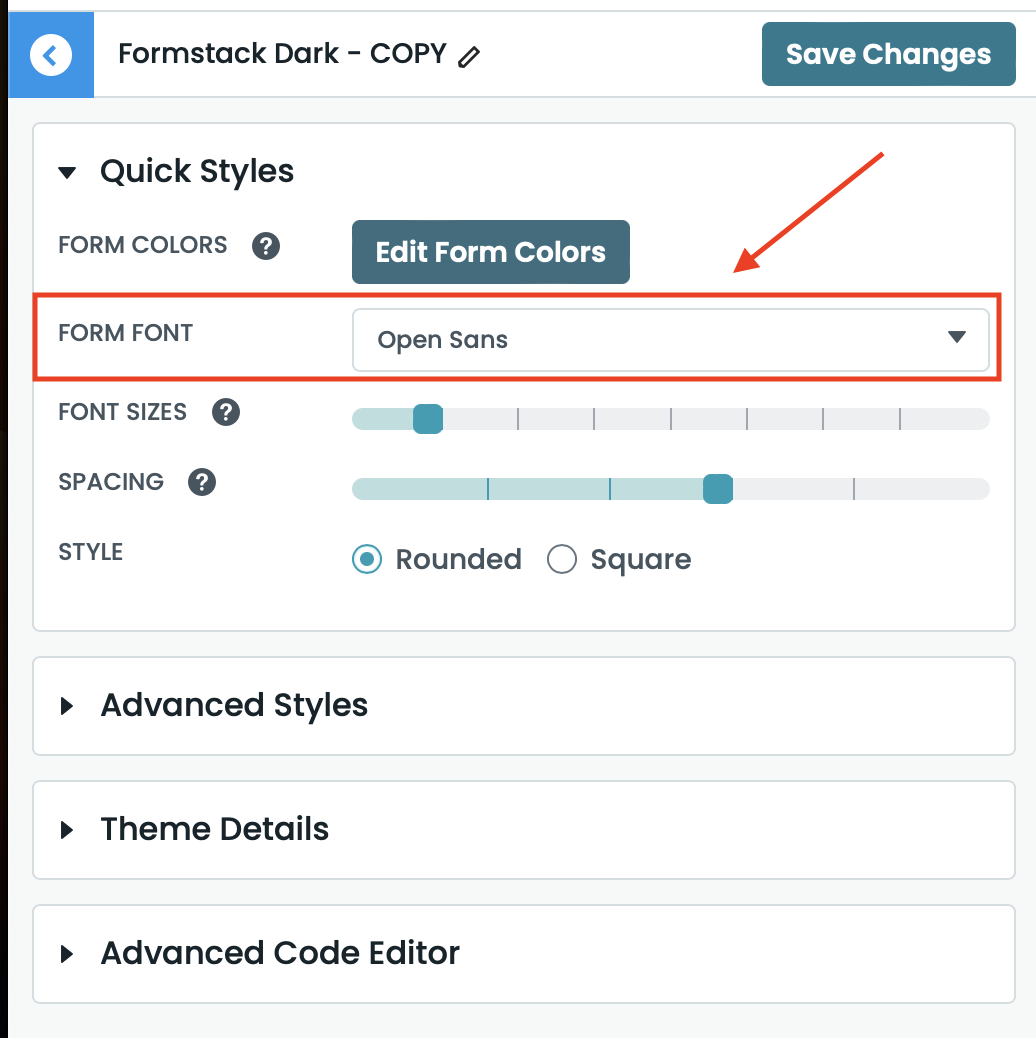Image resolution: width=1036 pixels, height=1038 pixels.
Task: Click the blue back arrow icon
Action: [51, 55]
